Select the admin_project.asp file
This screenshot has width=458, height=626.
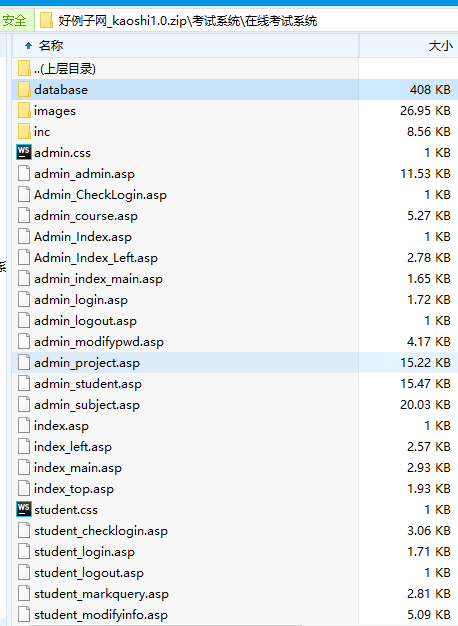coord(235,363)
